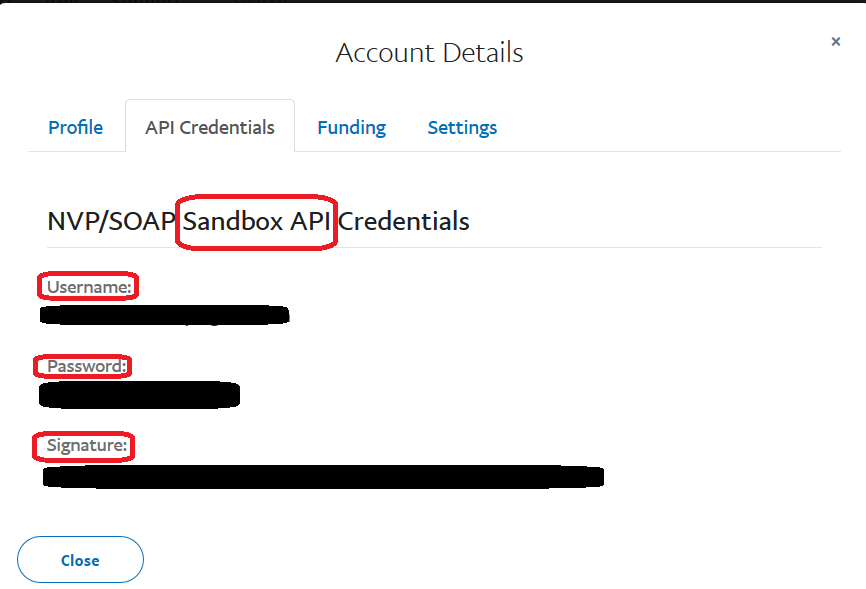The image size is (866, 589).
Task: Click the redacted signature string
Action: (x=323, y=475)
